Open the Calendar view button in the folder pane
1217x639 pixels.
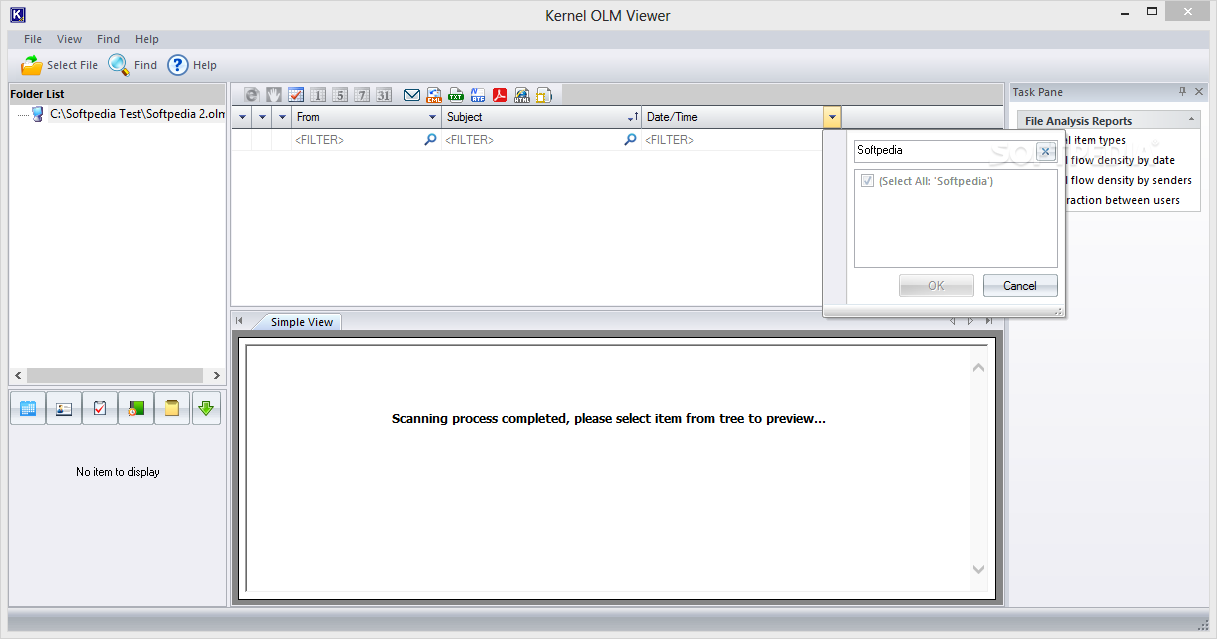pos(28,408)
